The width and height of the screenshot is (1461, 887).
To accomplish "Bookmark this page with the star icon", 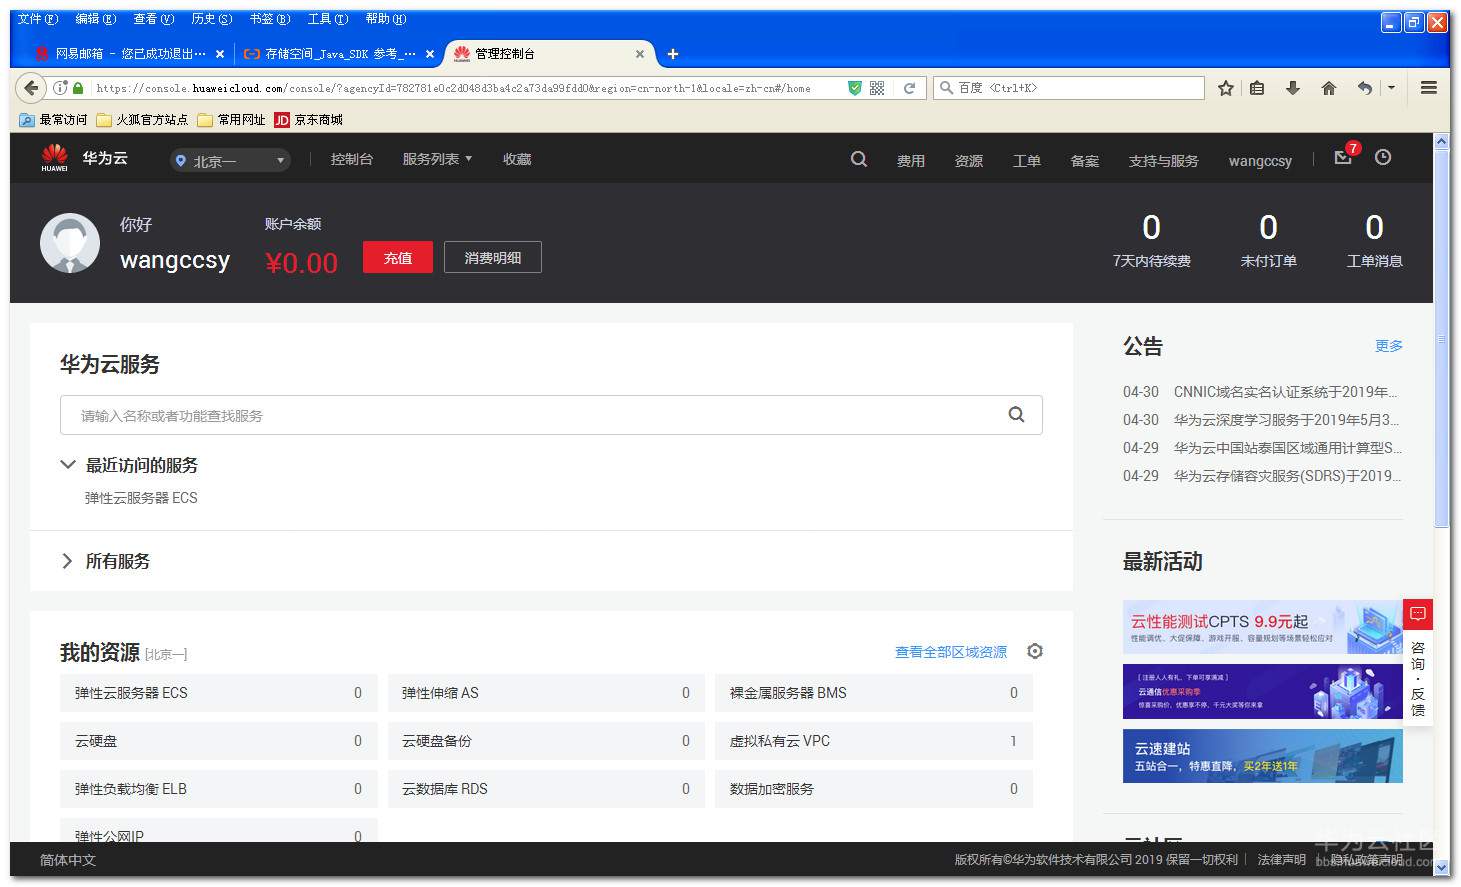I will pos(1226,88).
